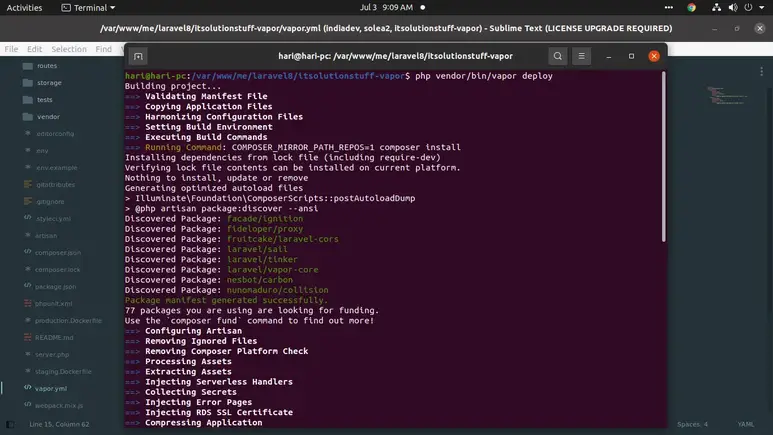Click the Sublime Text minimap
Screen dimensions: 773x435
[x=727, y=95]
